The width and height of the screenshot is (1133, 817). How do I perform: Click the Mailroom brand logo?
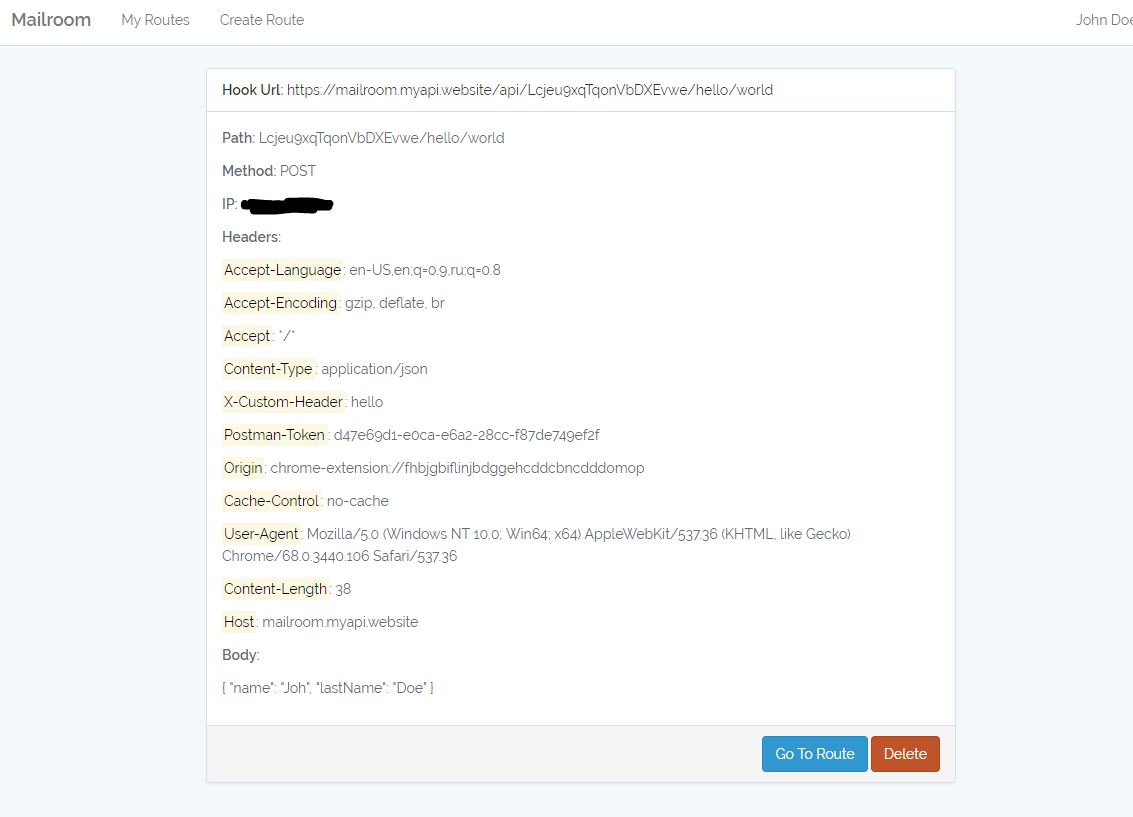point(50,19)
